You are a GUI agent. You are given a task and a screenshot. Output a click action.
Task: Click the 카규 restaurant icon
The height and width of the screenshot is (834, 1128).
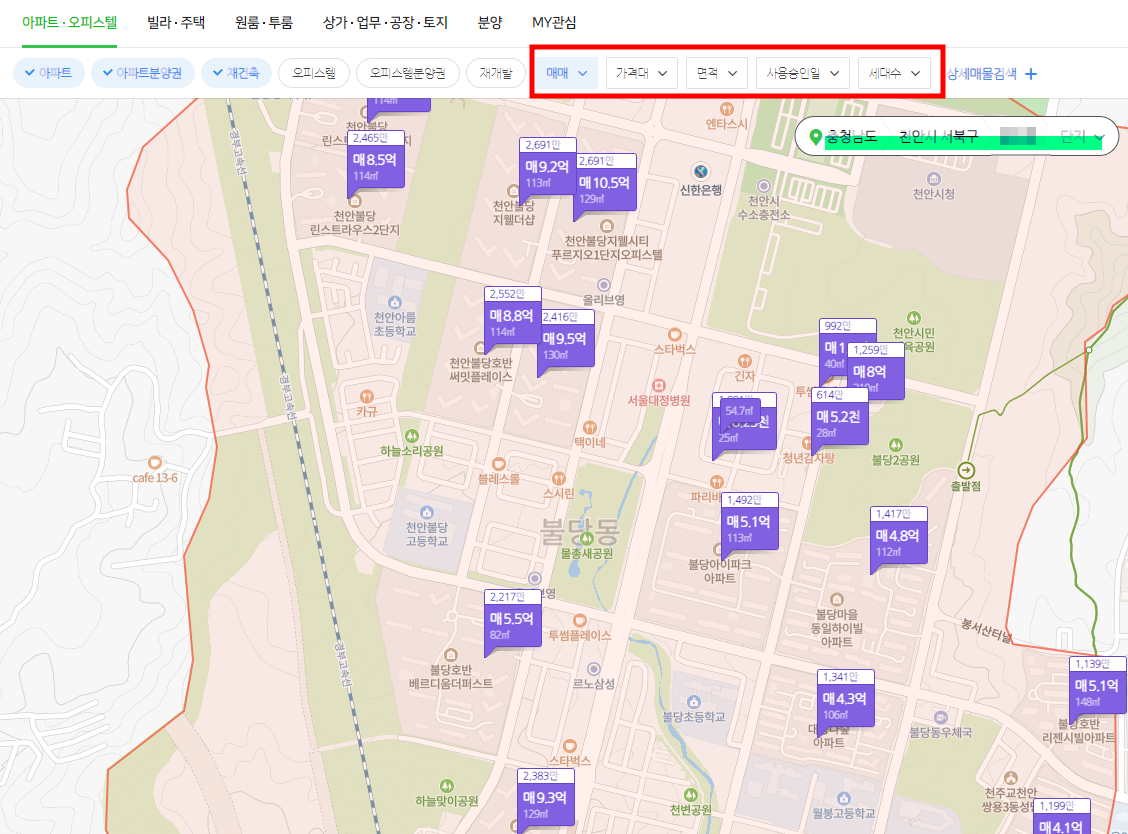coord(367,396)
